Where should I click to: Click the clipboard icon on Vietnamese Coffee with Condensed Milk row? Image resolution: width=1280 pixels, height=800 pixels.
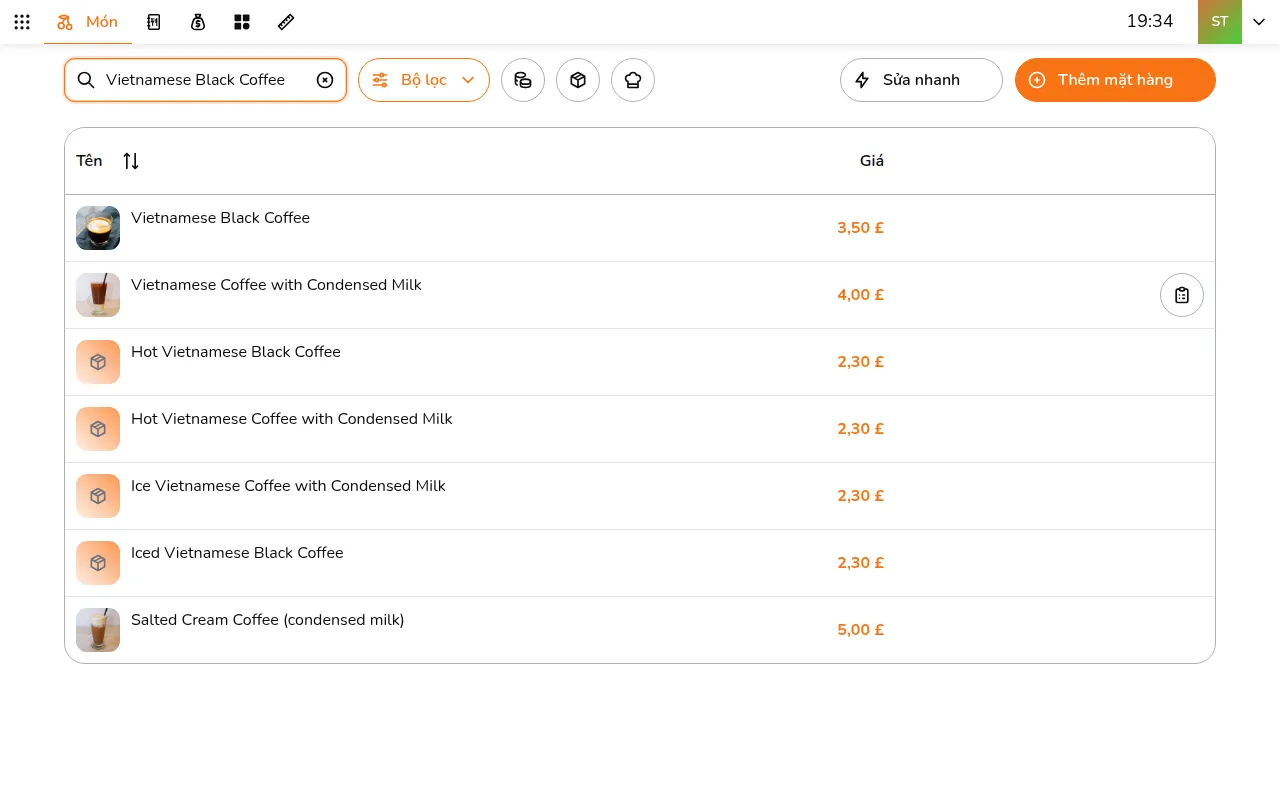click(x=1182, y=295)
